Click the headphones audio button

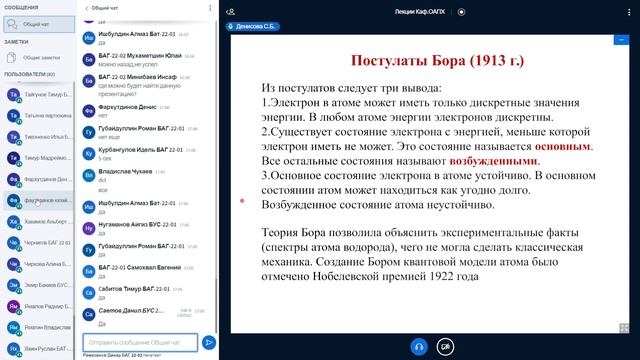(419, 347)
